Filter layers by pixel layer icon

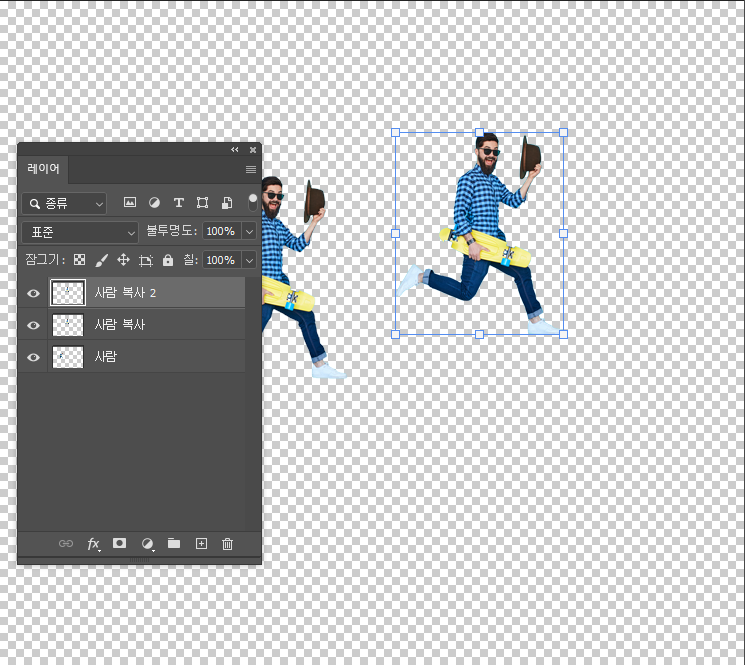130,202
